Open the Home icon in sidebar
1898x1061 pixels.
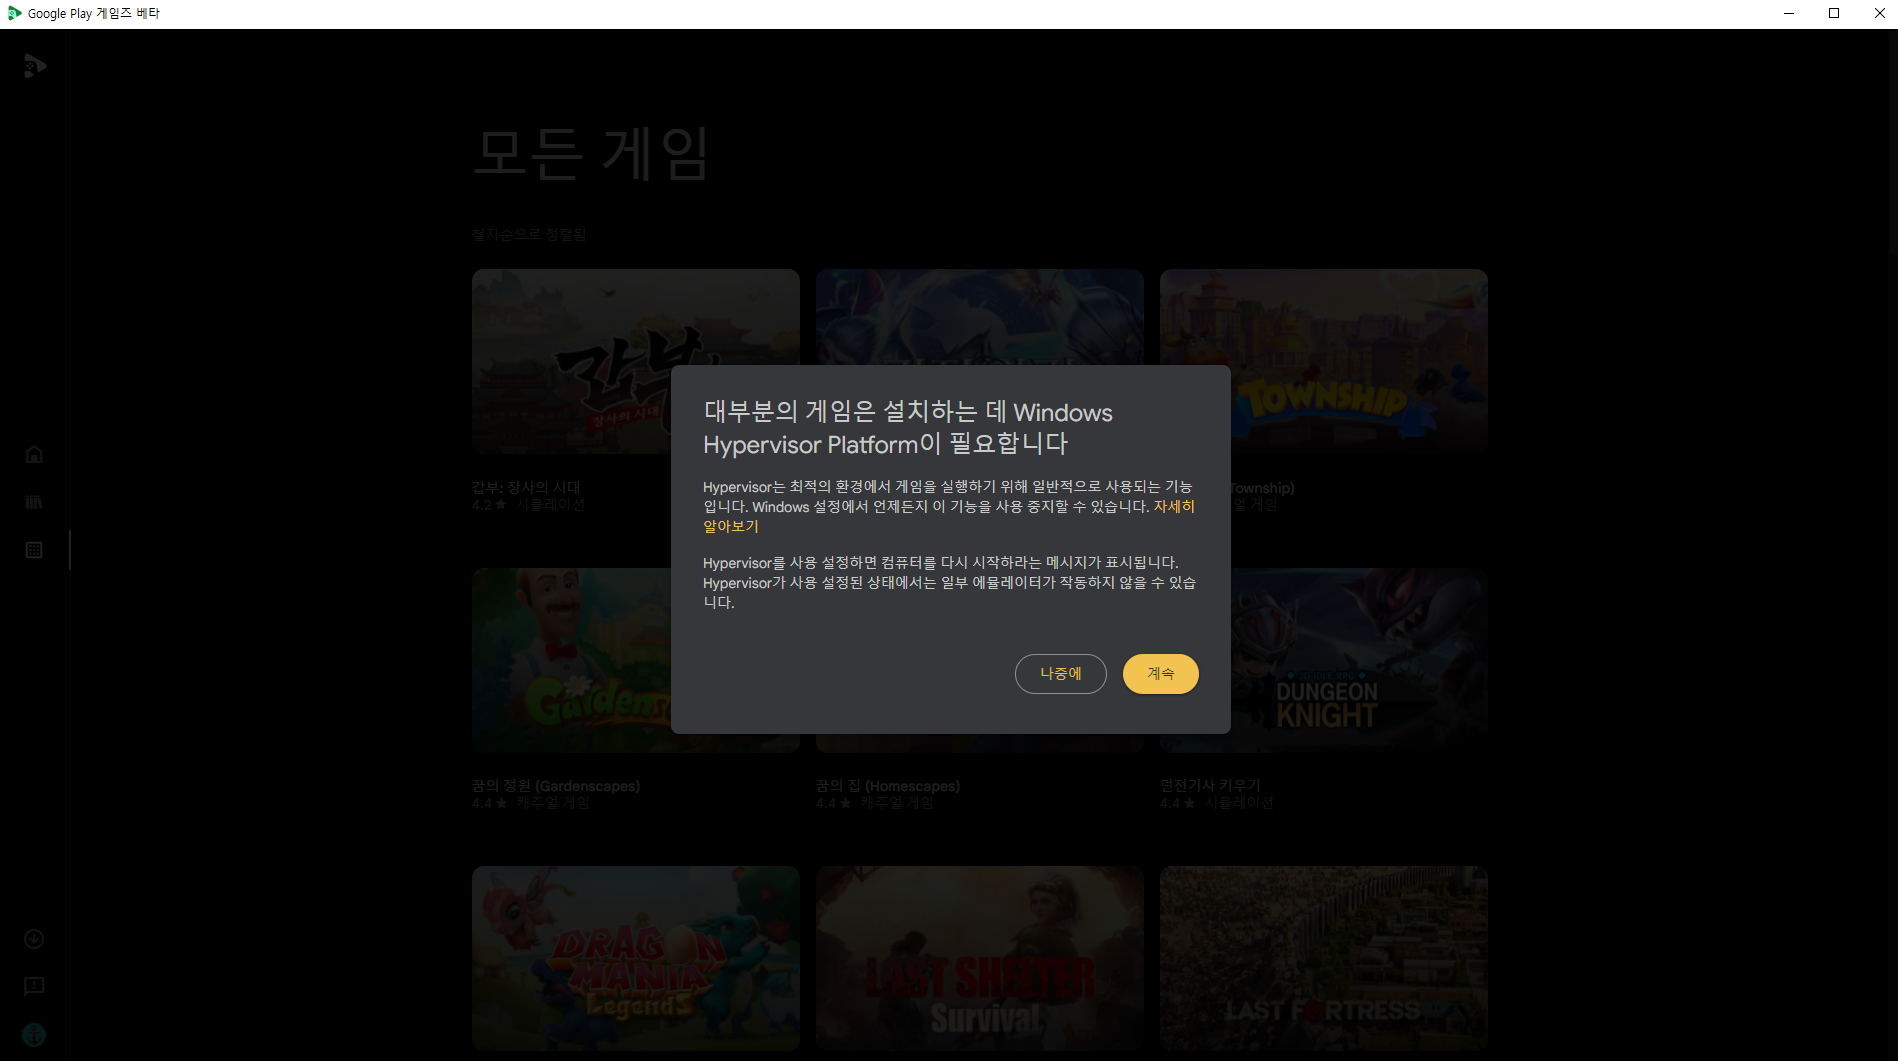point(34,454)
